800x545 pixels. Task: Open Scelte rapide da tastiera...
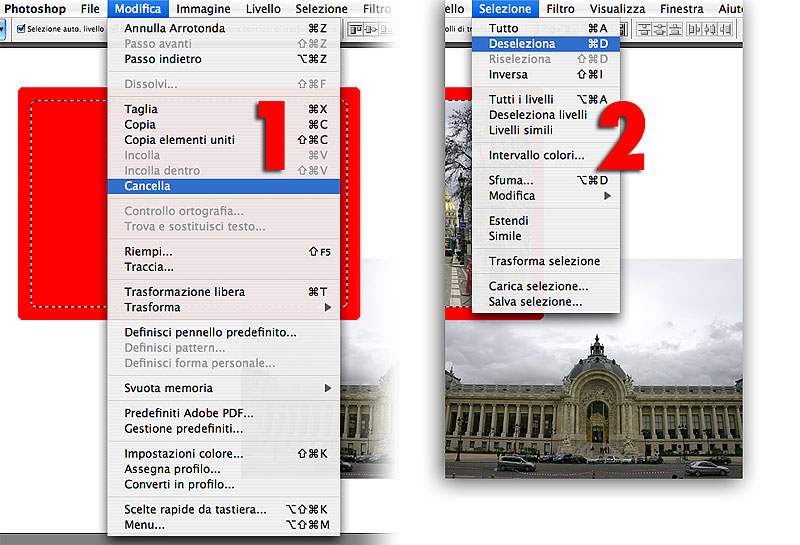(223, 509)
